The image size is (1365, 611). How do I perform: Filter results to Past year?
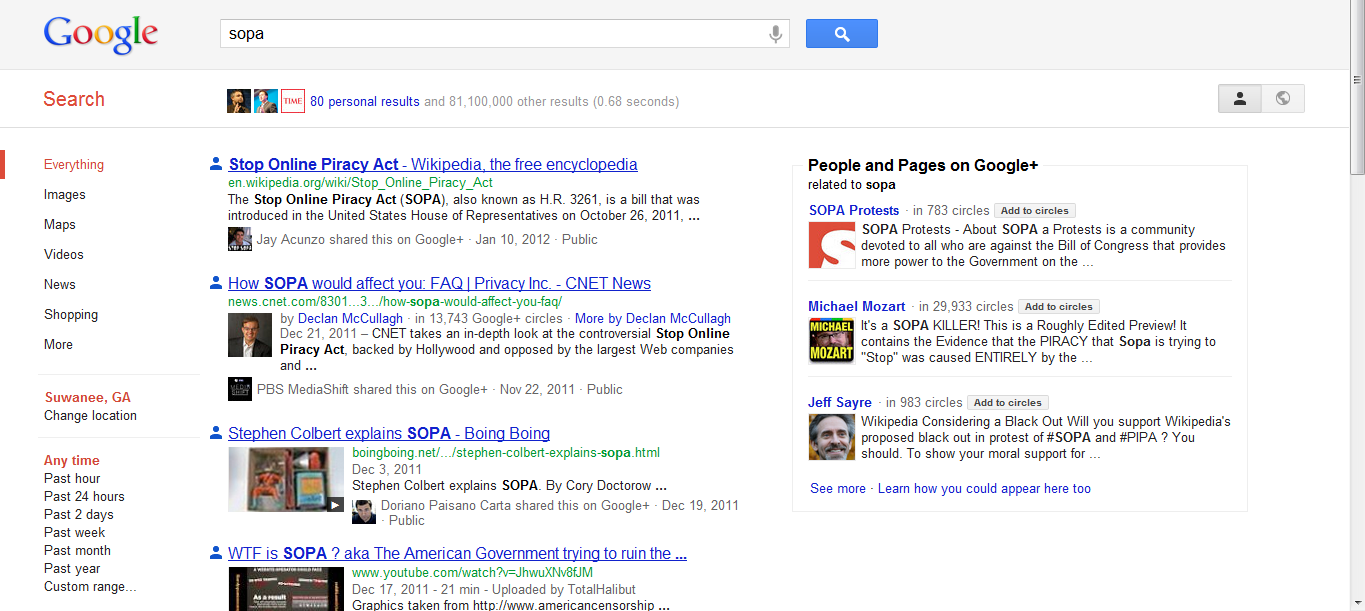(72, 569)
